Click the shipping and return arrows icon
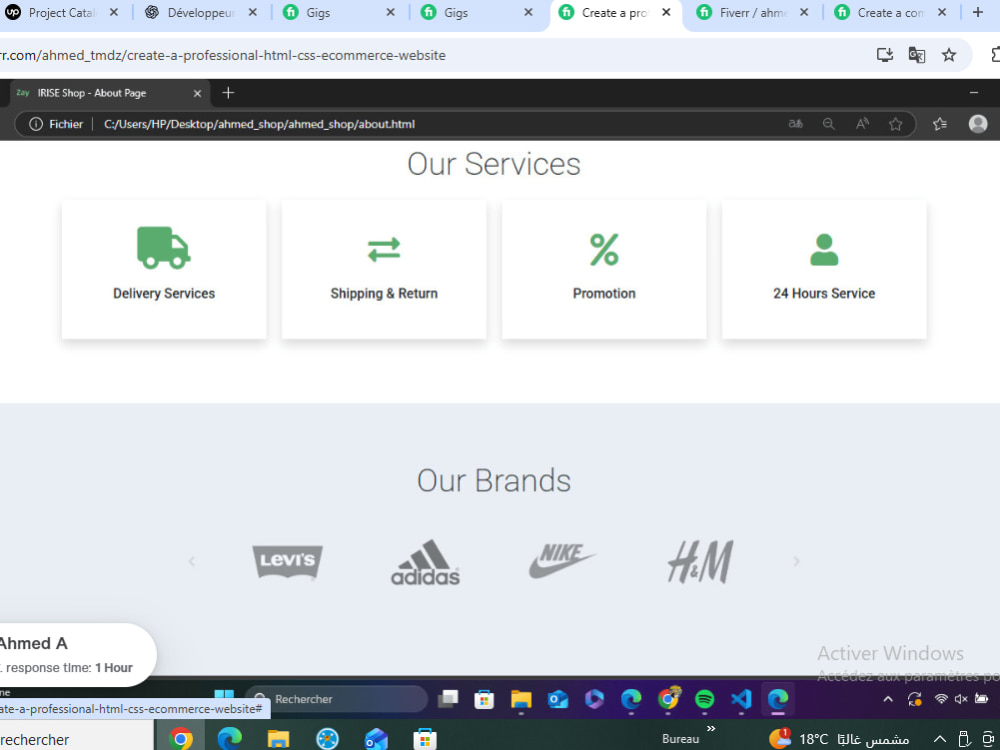Image resolution: width=1000 pixels, height=750 pixels. click(x=384, y=249)
